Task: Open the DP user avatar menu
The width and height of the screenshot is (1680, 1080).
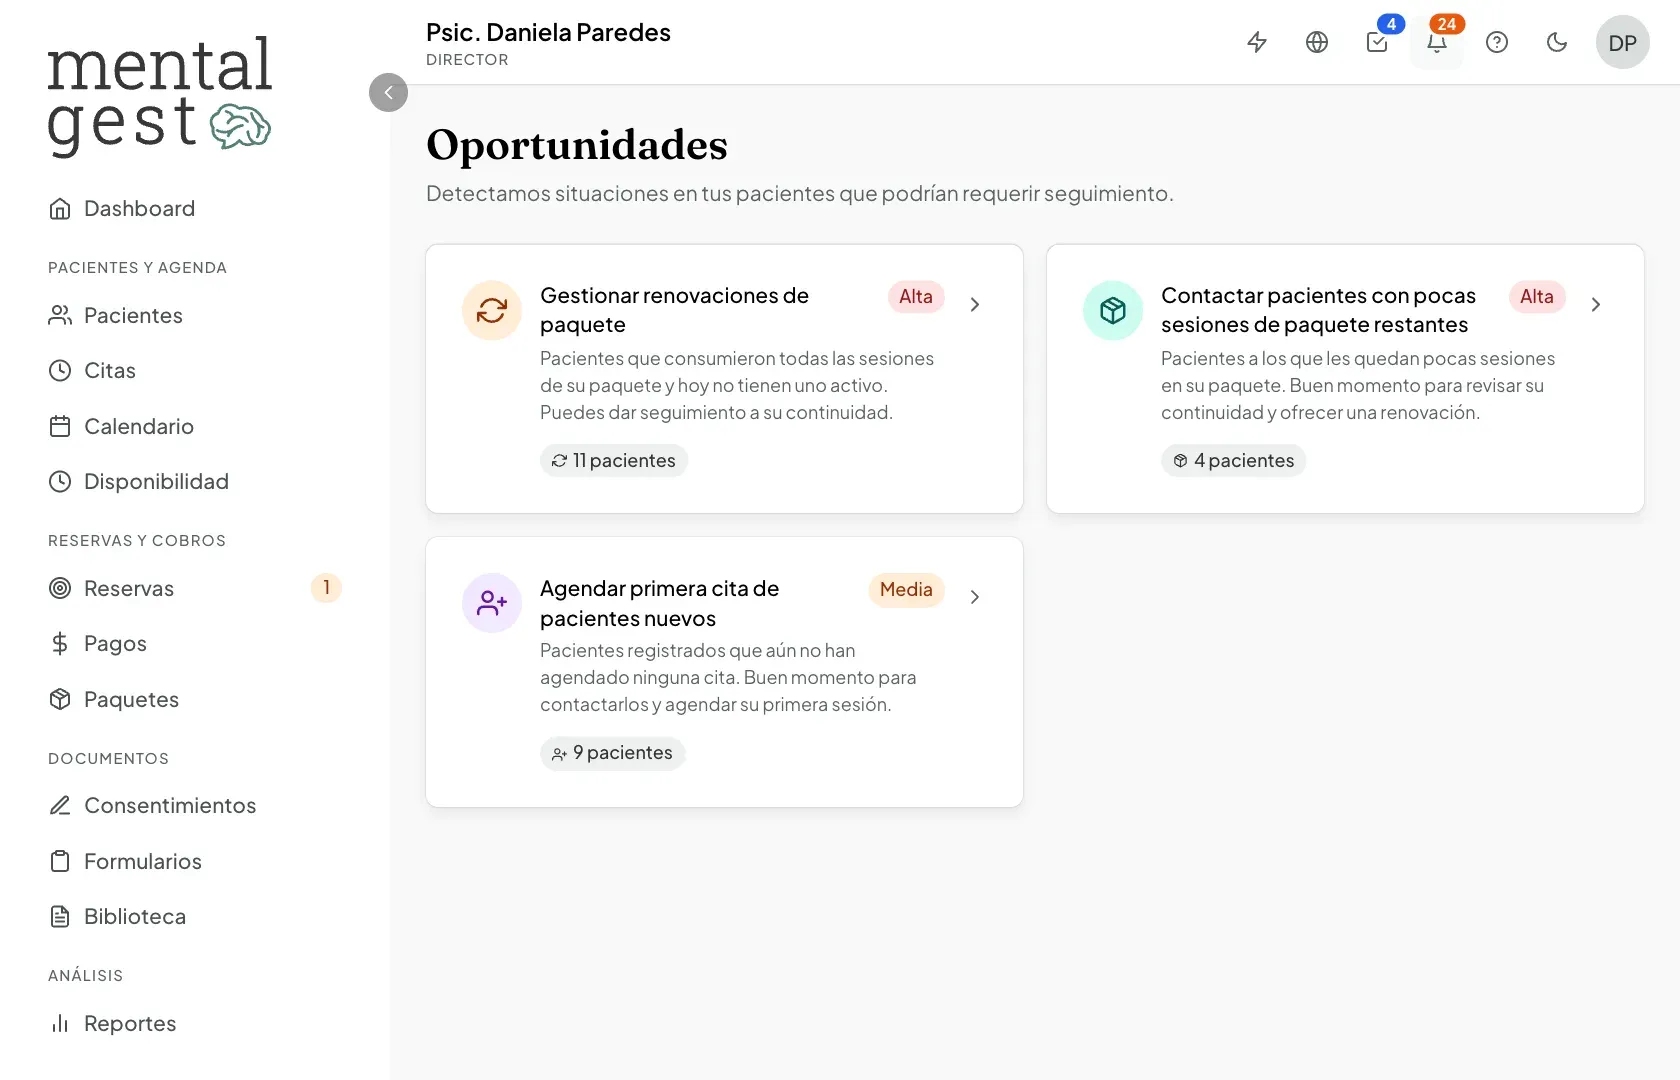Action: (1623, 42)
